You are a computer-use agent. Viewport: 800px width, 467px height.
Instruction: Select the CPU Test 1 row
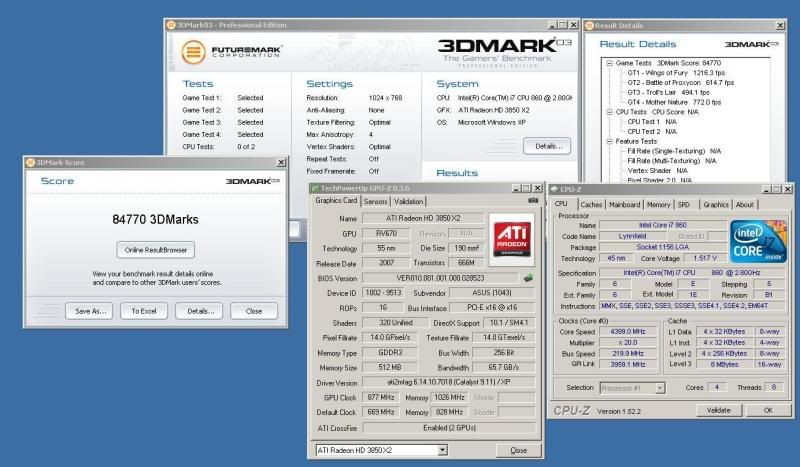coord(652,122)
